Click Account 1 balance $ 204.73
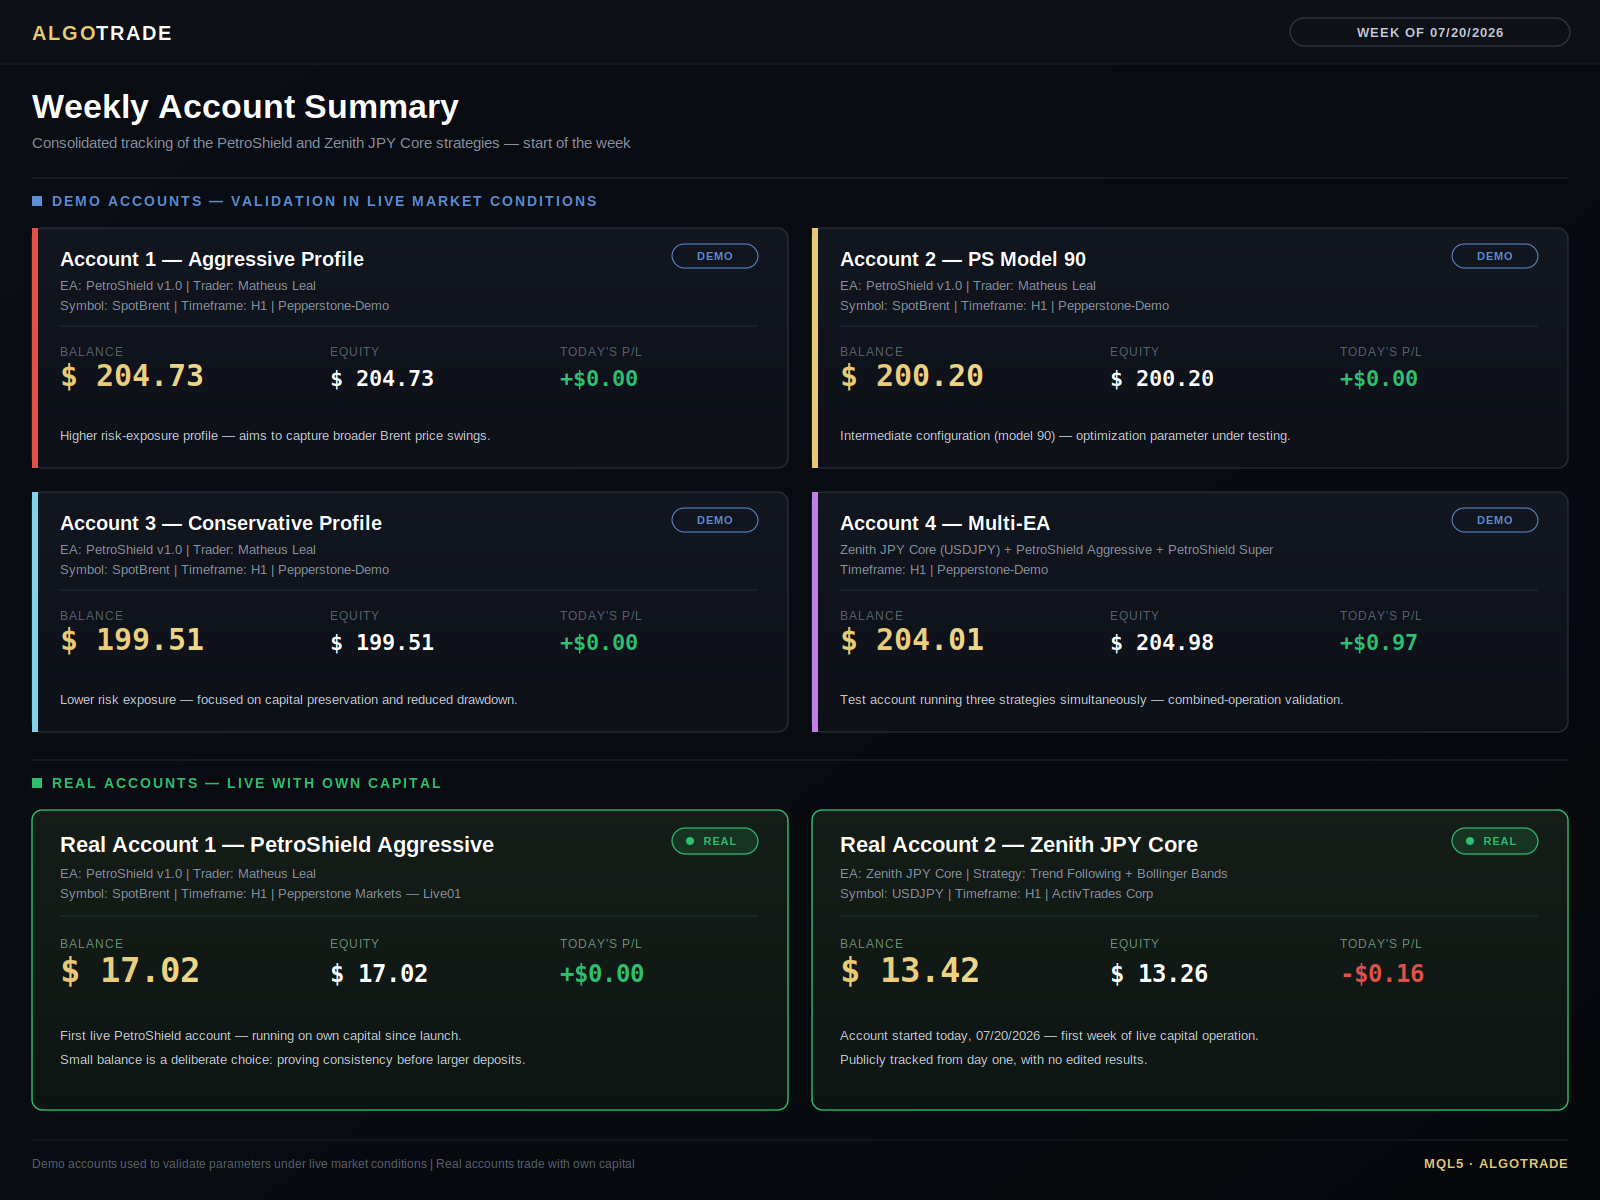The width and height of the screenshot is (1600, 1200). click(x=132, y=376)
